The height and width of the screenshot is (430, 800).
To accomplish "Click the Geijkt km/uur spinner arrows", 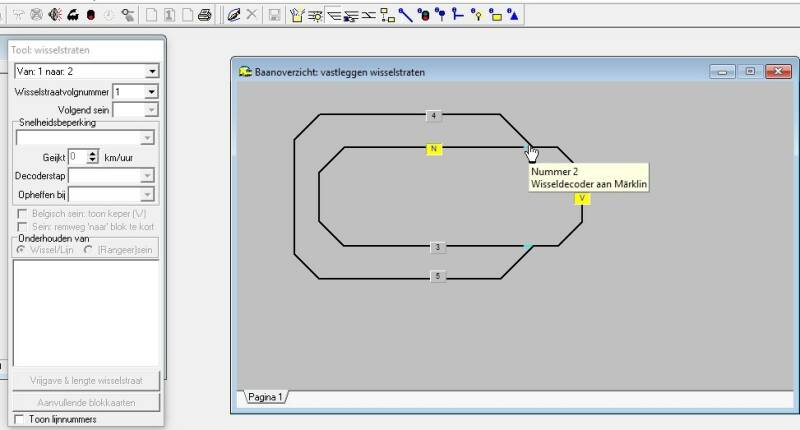I will click(x=92, y=157).
